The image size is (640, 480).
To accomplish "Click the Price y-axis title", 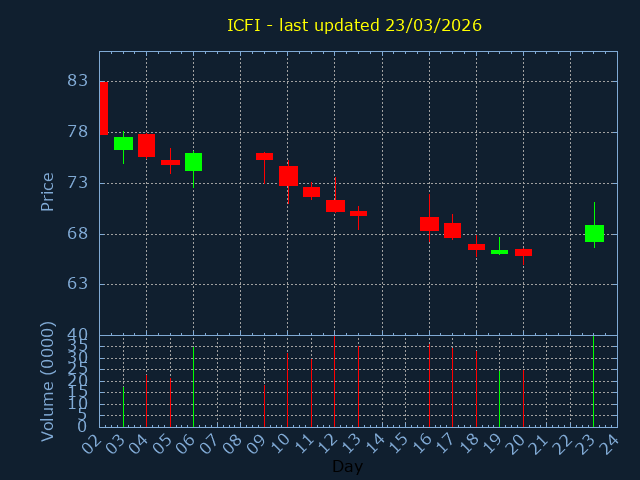I will 47,191.
